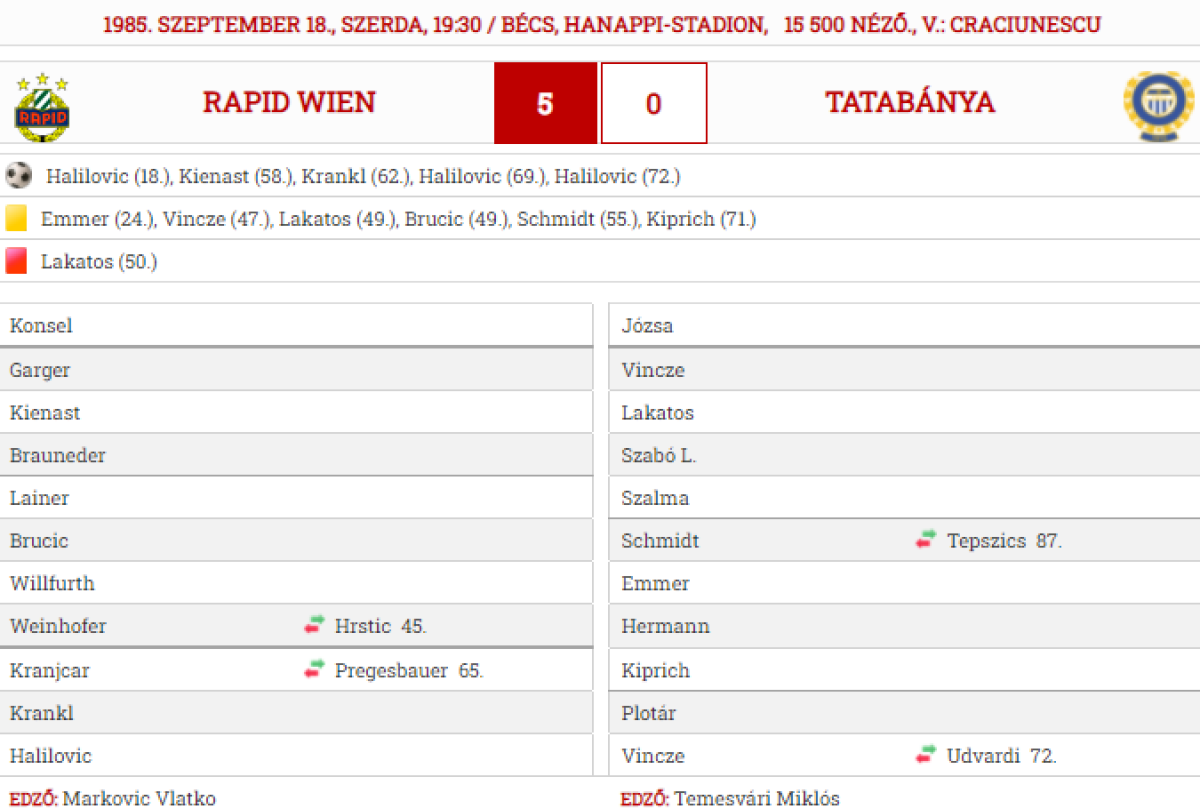Open the RAPID WIEN team name
This screenshot has height=809, width=1200.
pos(289,103)
